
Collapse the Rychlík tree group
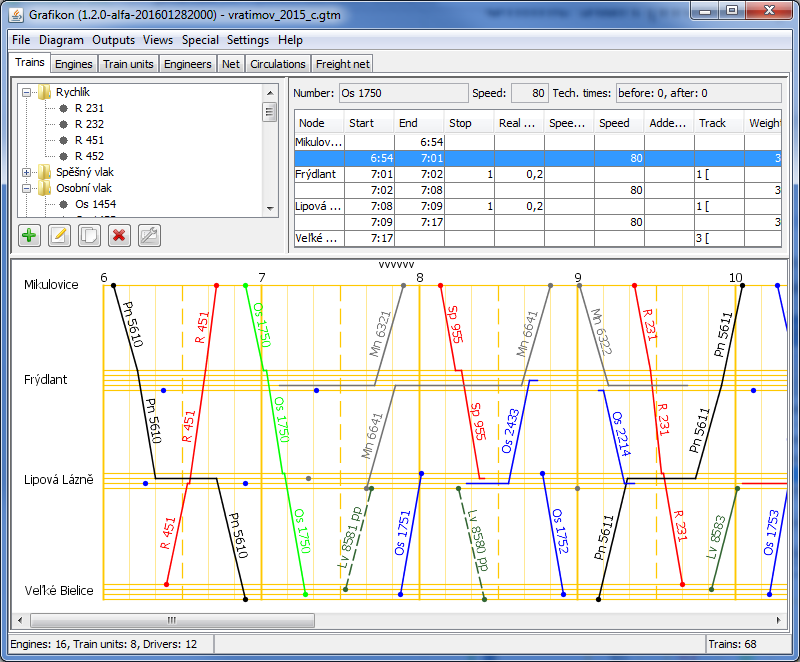coord(27,92)
